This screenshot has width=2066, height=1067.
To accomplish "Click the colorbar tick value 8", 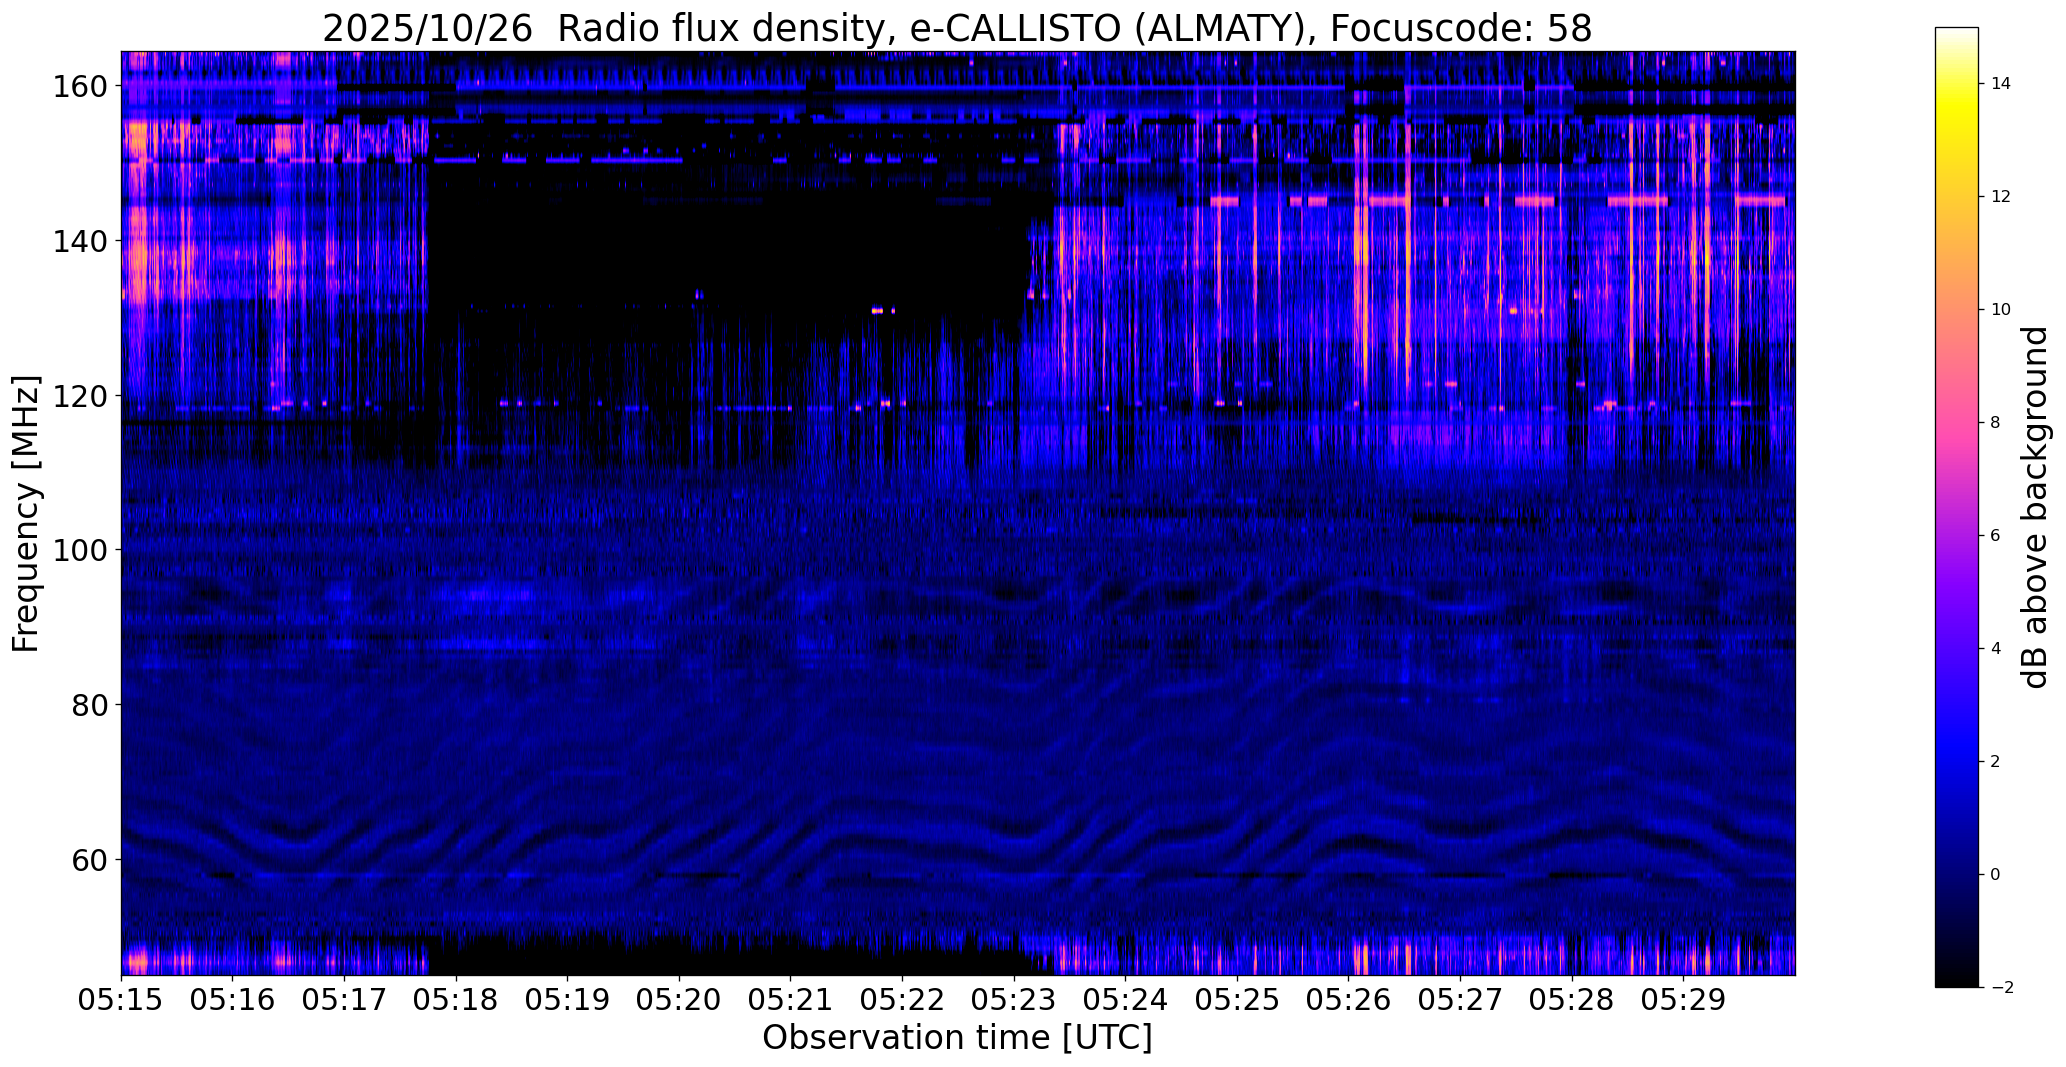I will coord(1995,423).
